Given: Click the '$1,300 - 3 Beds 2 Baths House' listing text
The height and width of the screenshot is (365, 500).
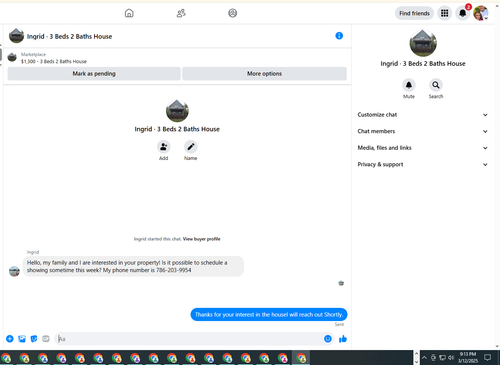Looking at the screenshot, I should point(54,62).
